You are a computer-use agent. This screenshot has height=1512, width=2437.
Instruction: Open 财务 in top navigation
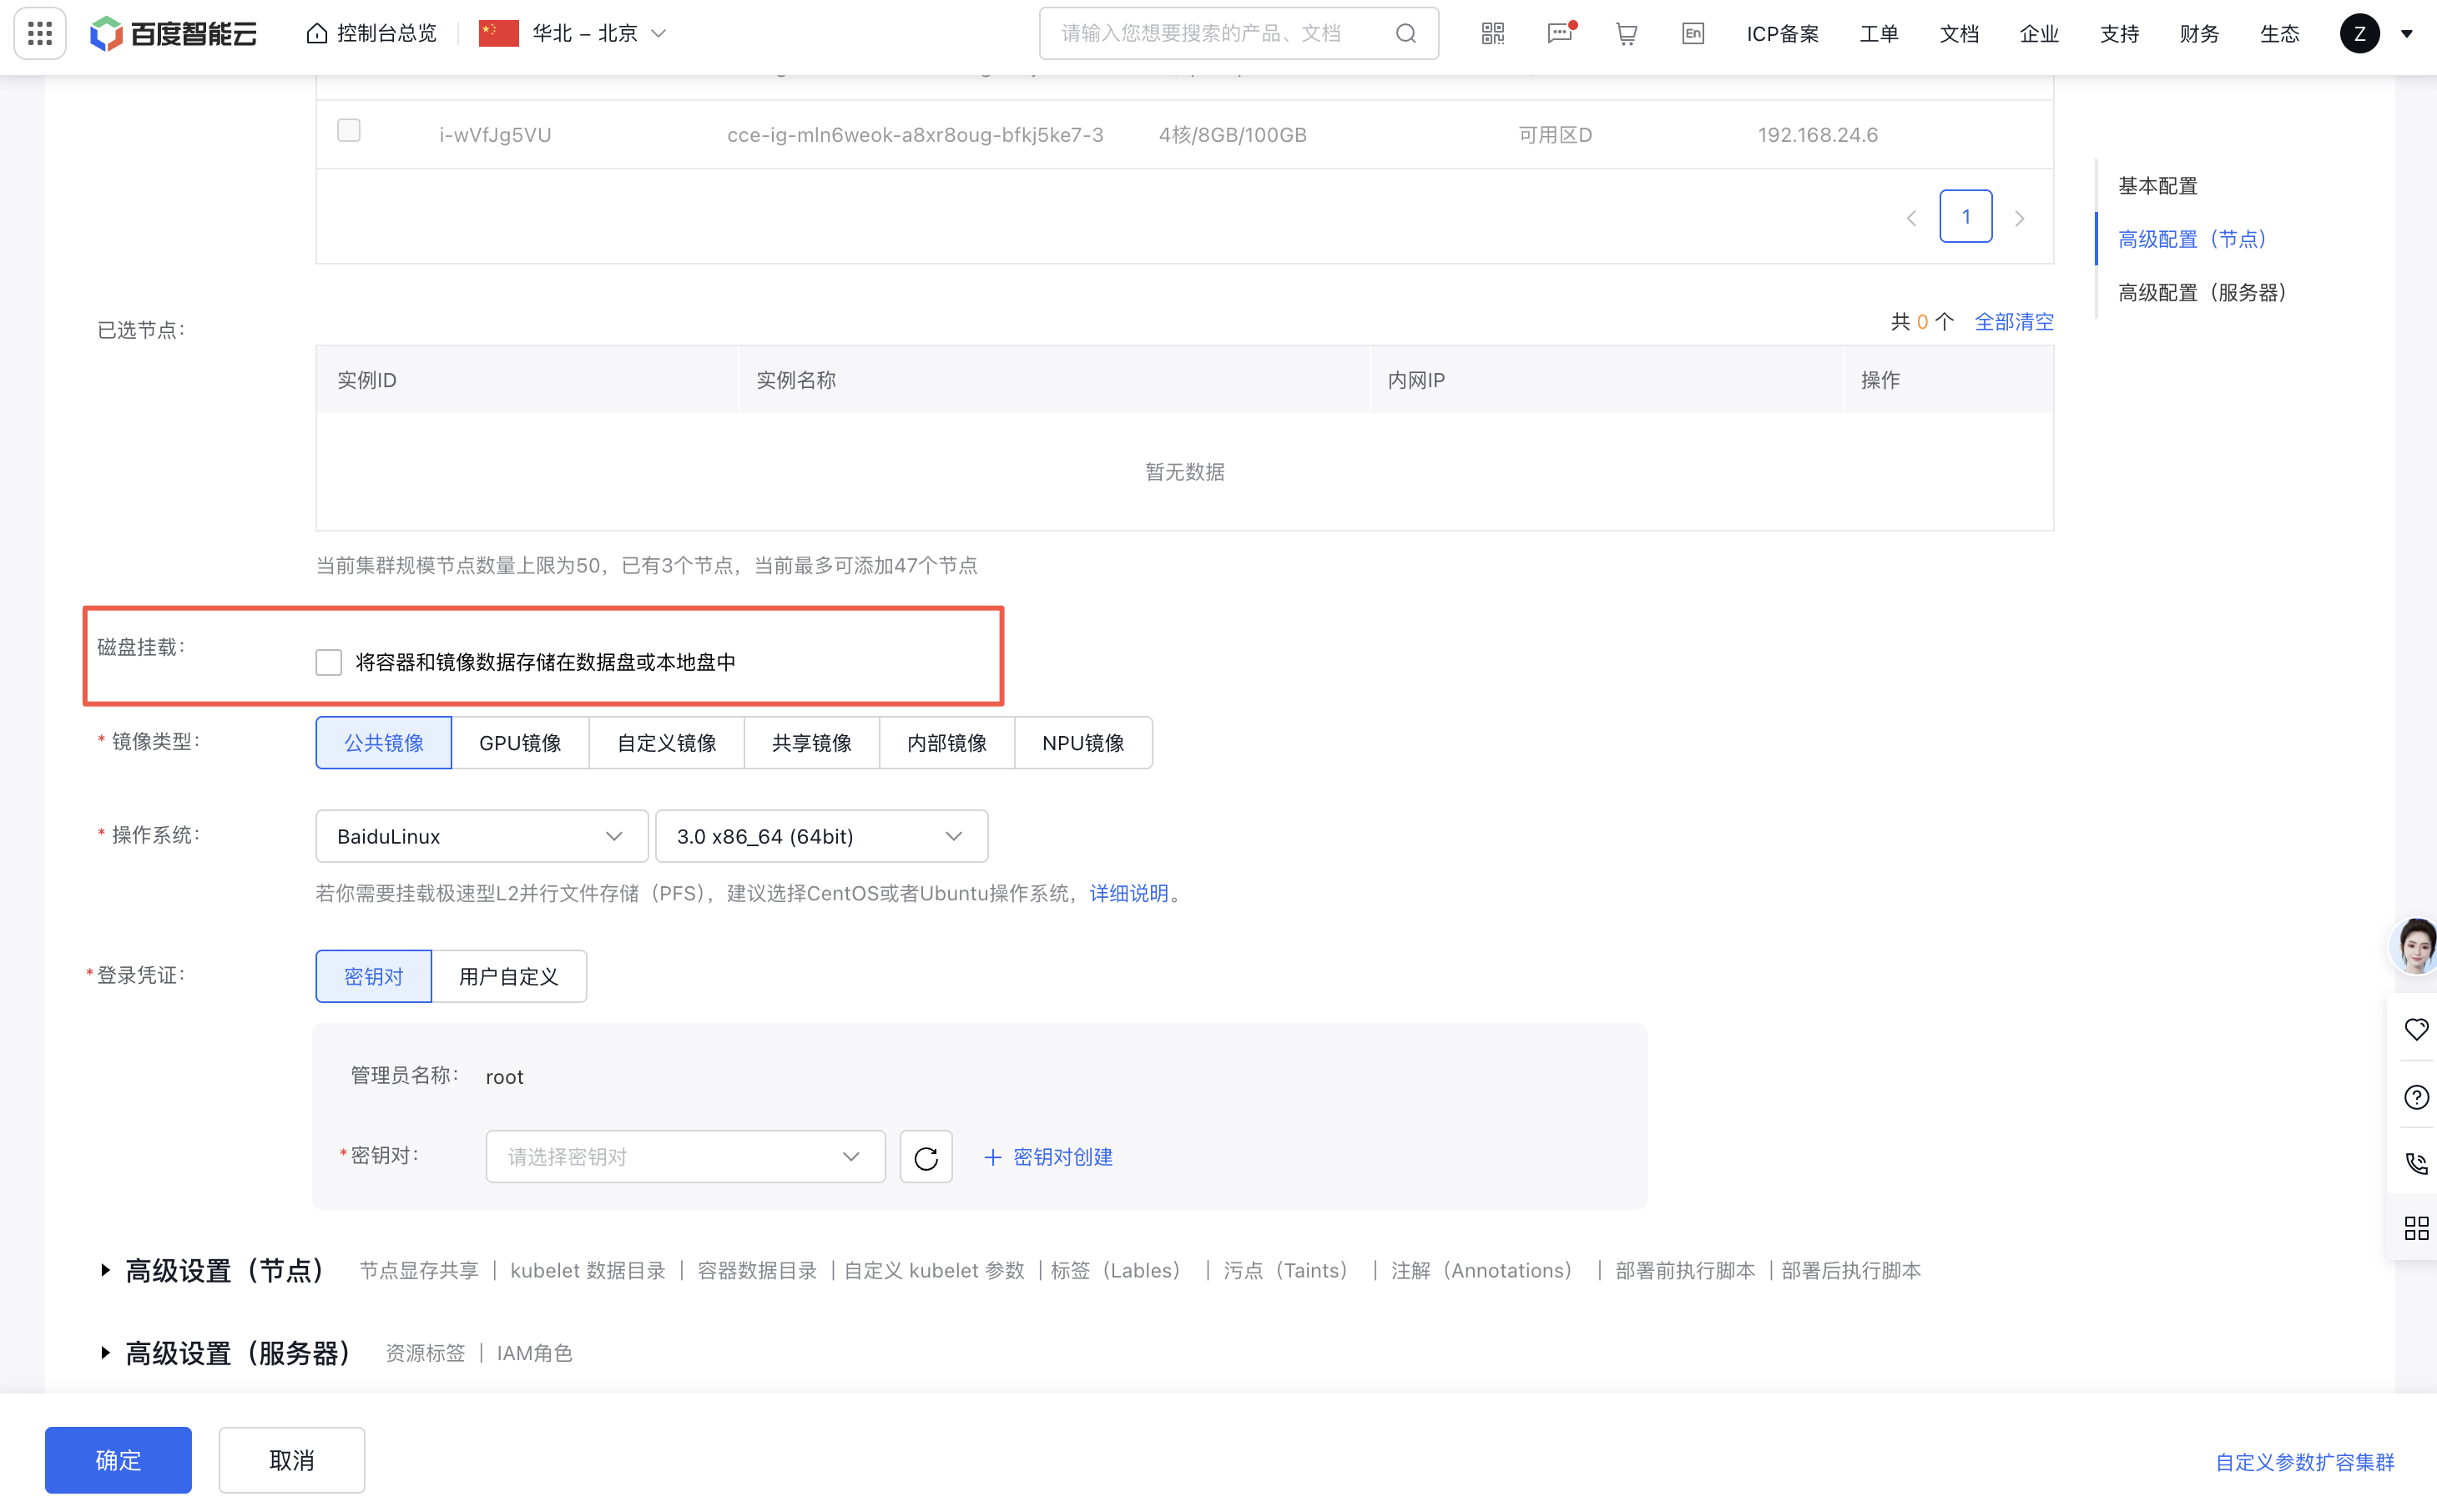tap(2199, 33)
